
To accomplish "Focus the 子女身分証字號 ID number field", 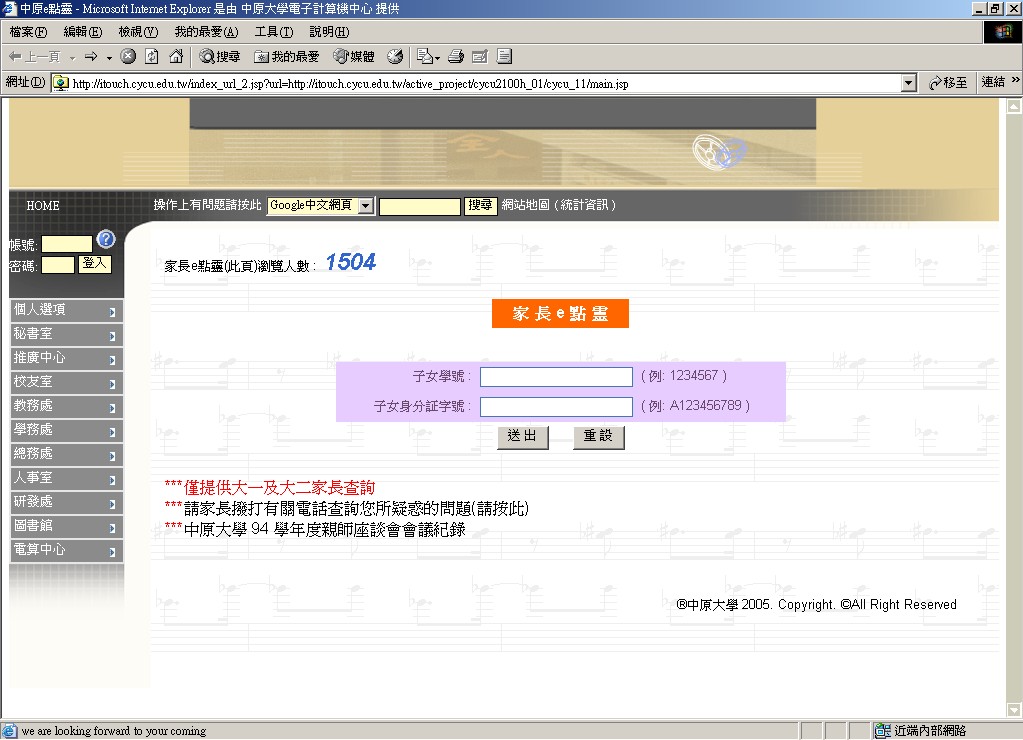I will pos(557,407).
